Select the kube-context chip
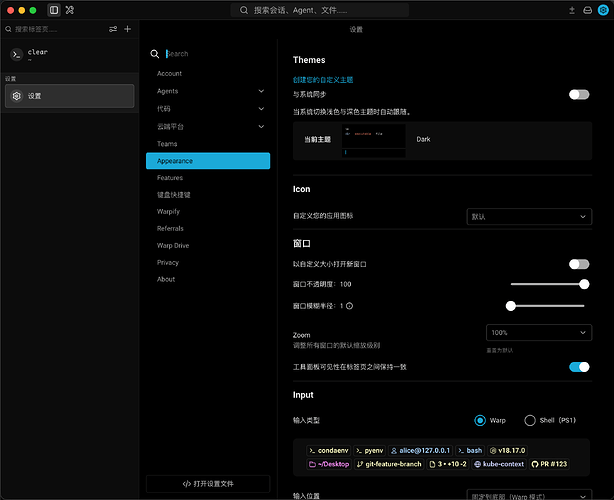Image resolution: width=614 pixels, height=500 pixels. (x=499, y=464)
